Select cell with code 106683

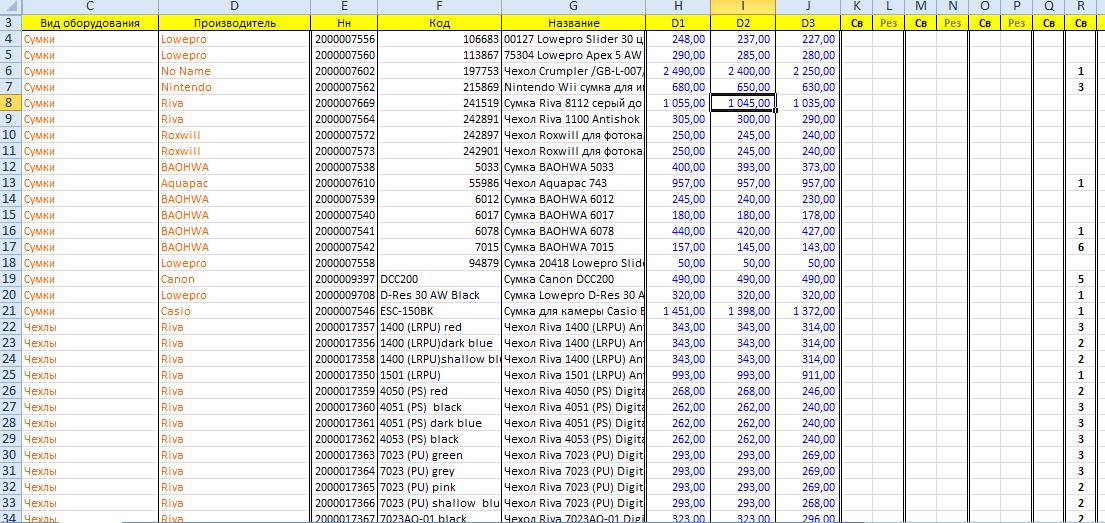point(440,39)
